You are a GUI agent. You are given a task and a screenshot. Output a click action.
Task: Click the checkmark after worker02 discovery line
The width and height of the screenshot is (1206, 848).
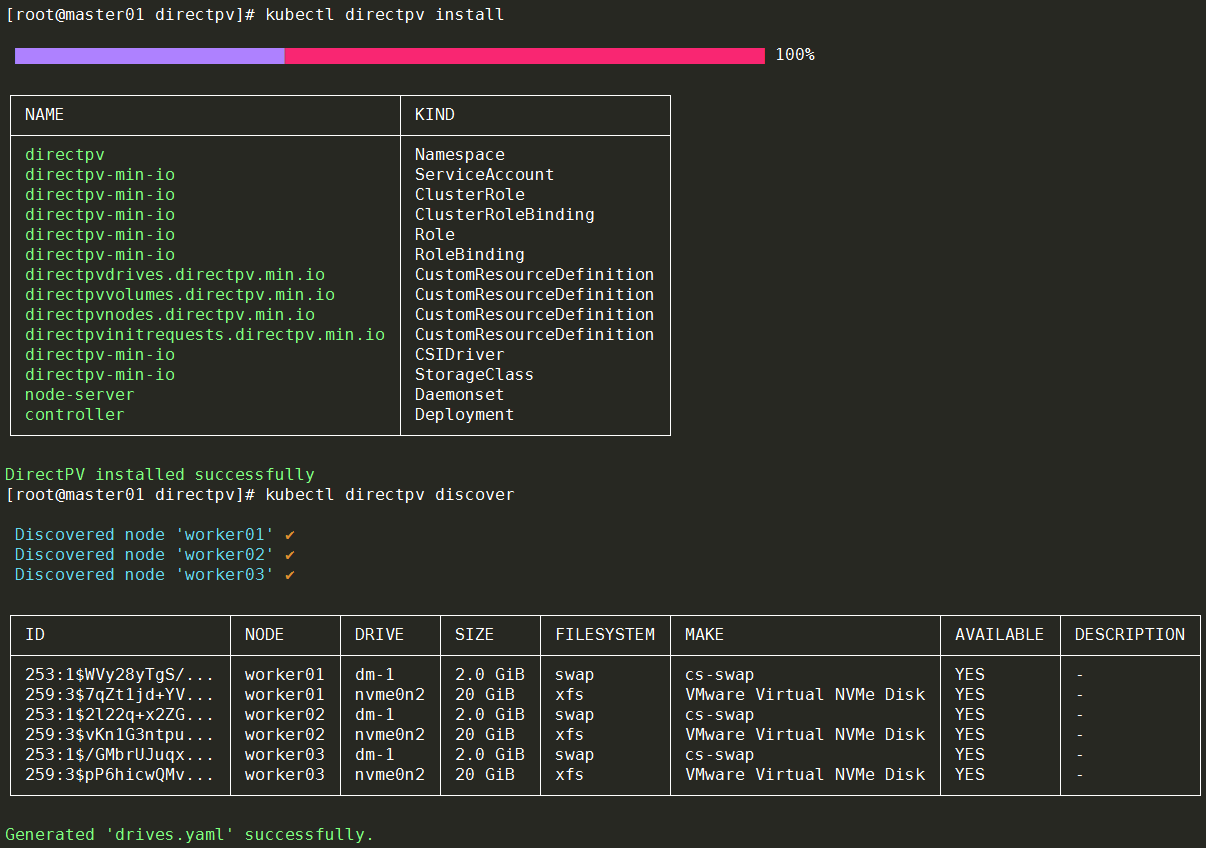pyautogui.click(x=290, y=555)
